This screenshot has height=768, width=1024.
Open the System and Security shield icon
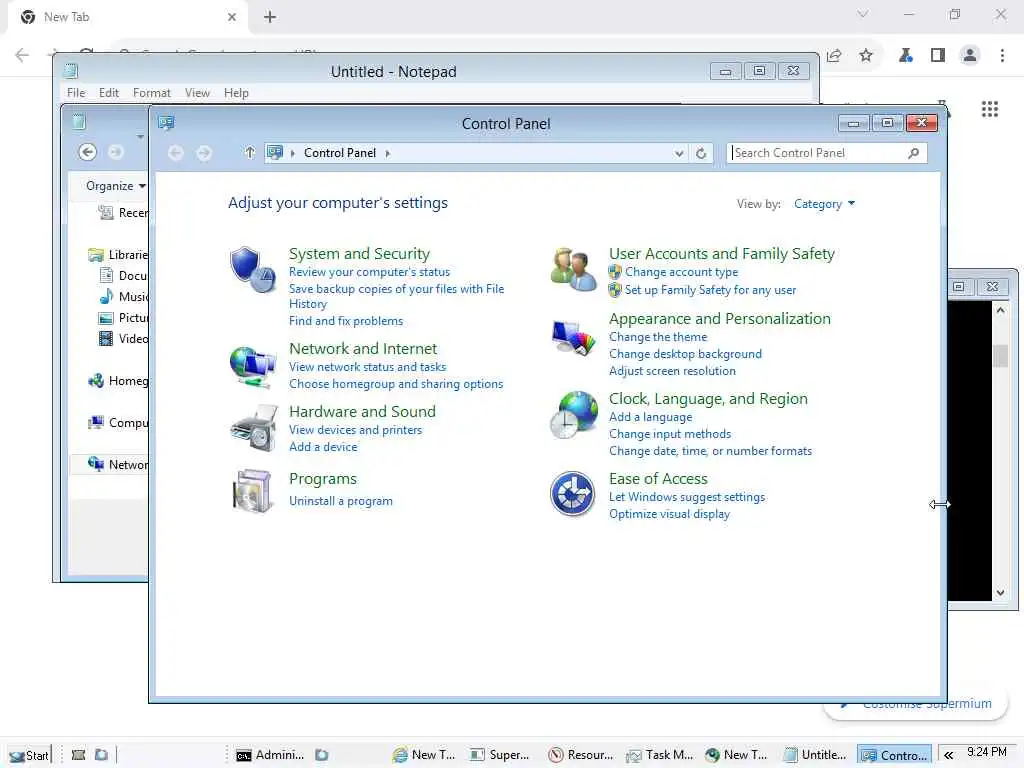click(252, 270)
